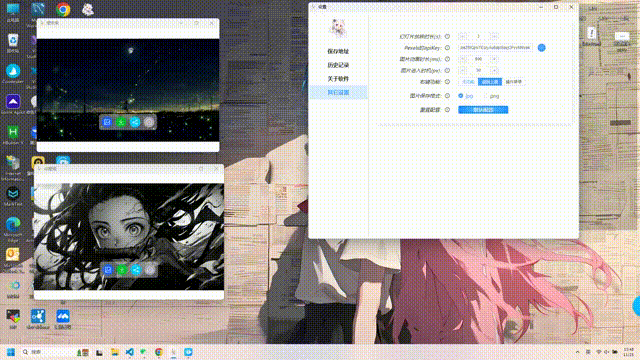Choose the highlighted blue middle segmented option

click(490, 82)
